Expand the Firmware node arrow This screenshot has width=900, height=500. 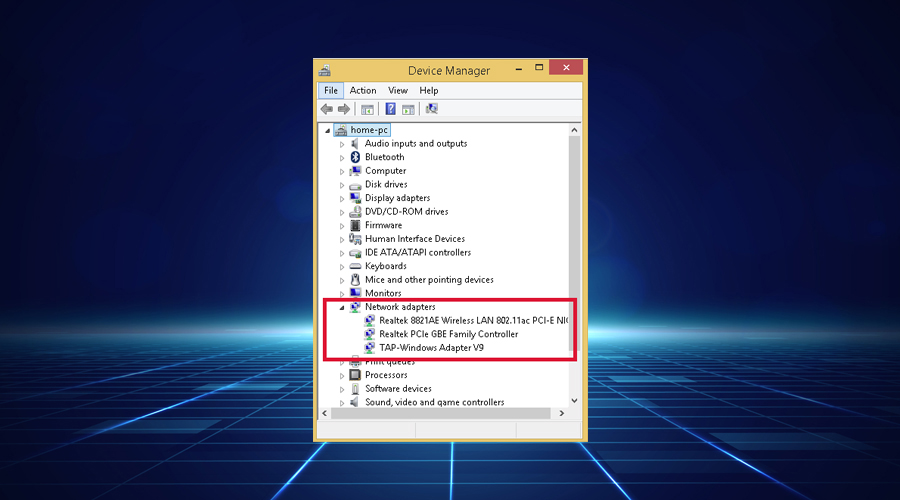[342, 226]
